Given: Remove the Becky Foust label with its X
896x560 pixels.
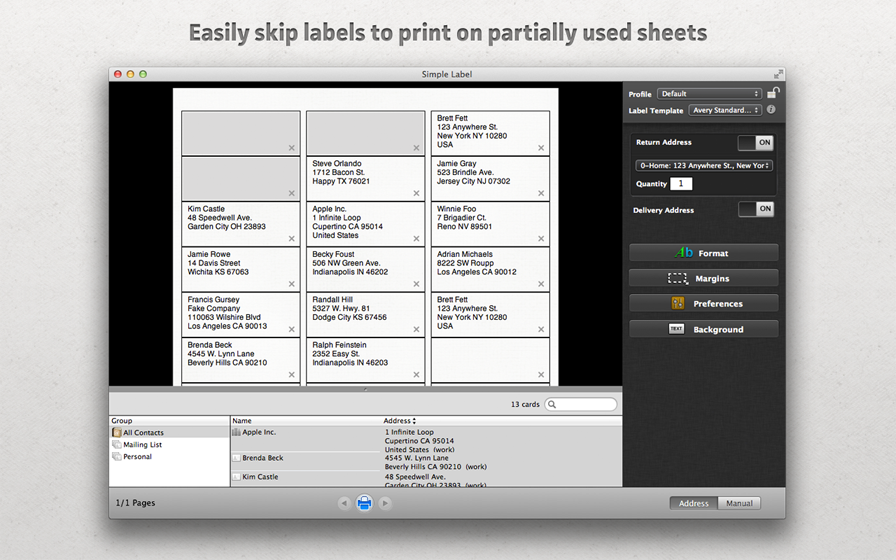Looking at the screenshot, I should (x=417, y=284).
